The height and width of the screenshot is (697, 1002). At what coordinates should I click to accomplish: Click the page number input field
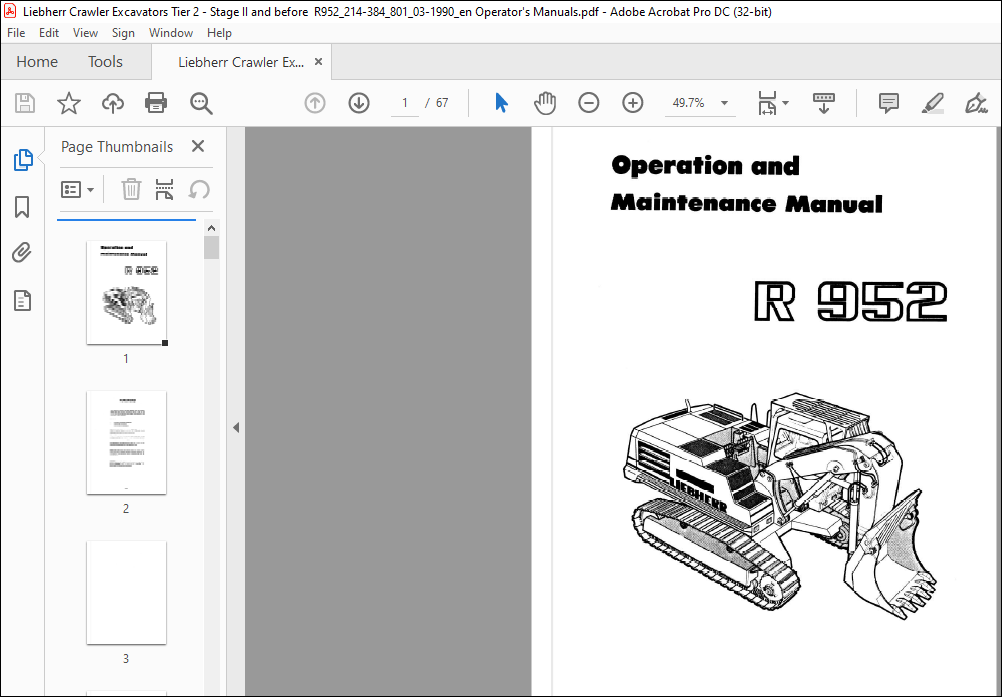pyautogui.click(x=405, y=103)
